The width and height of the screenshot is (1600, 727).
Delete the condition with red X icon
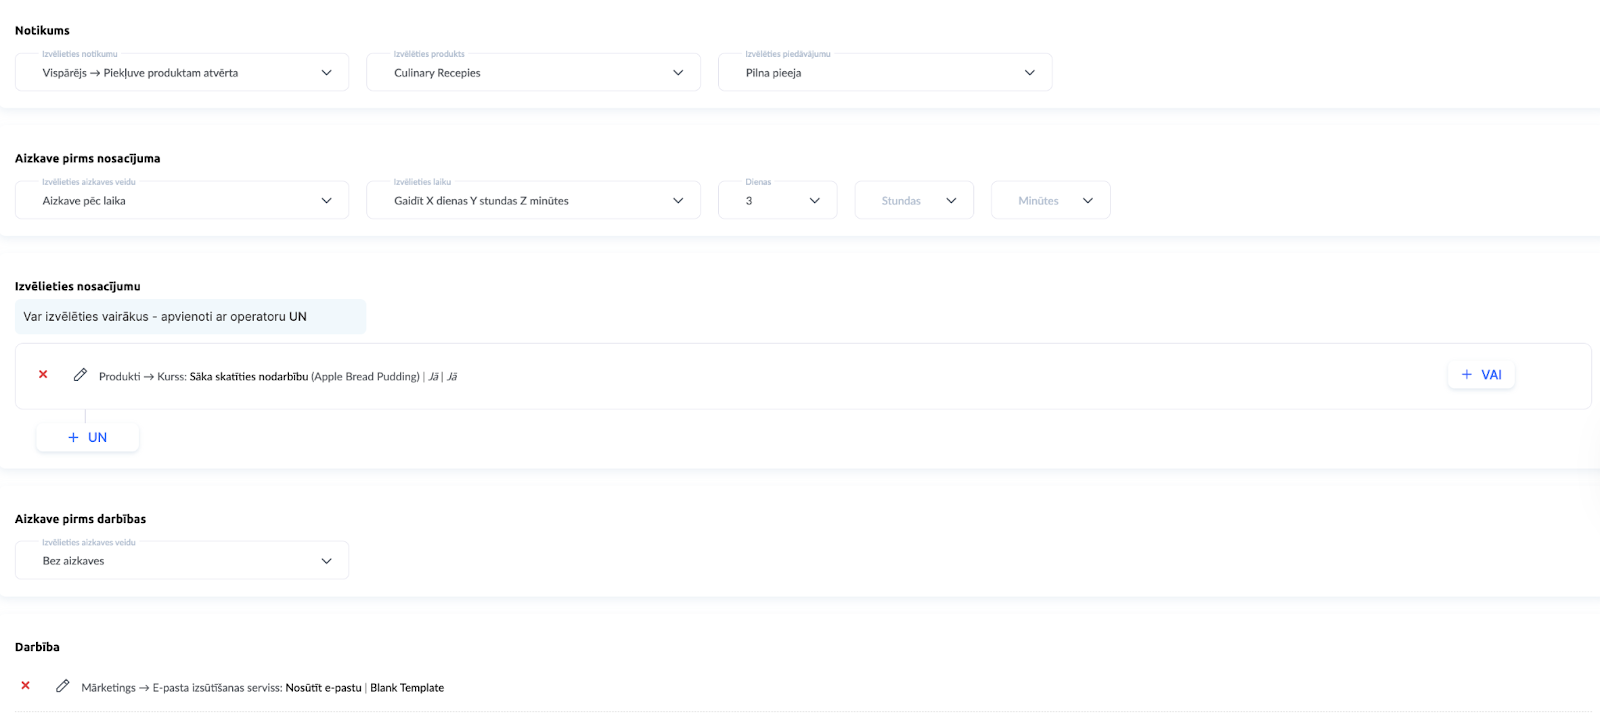43,375
